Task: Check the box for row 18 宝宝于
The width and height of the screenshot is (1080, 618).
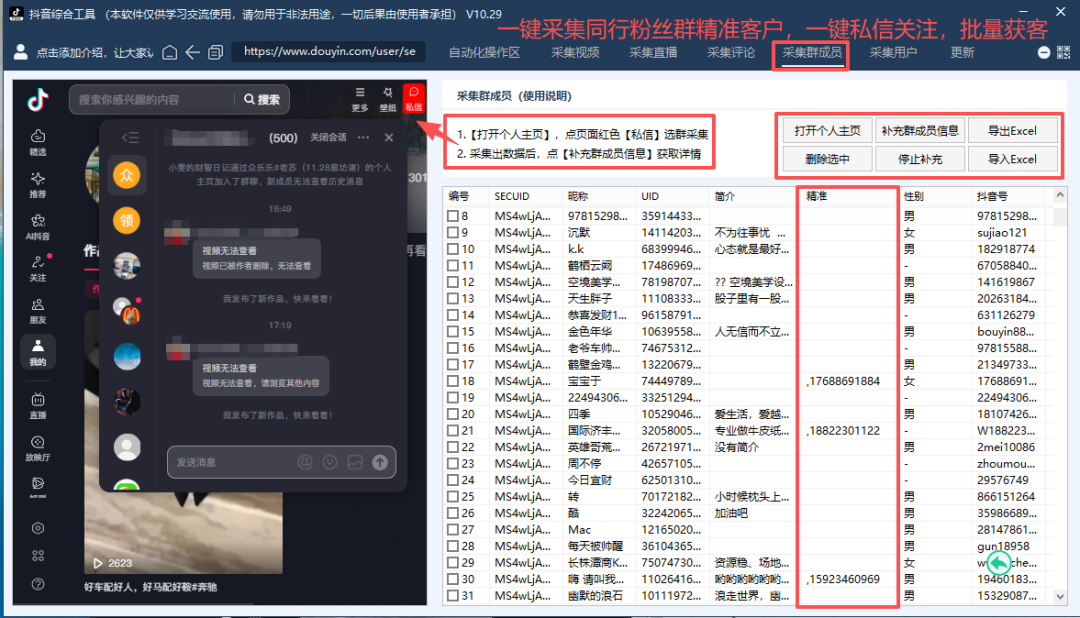Action: tap(453, 381)
